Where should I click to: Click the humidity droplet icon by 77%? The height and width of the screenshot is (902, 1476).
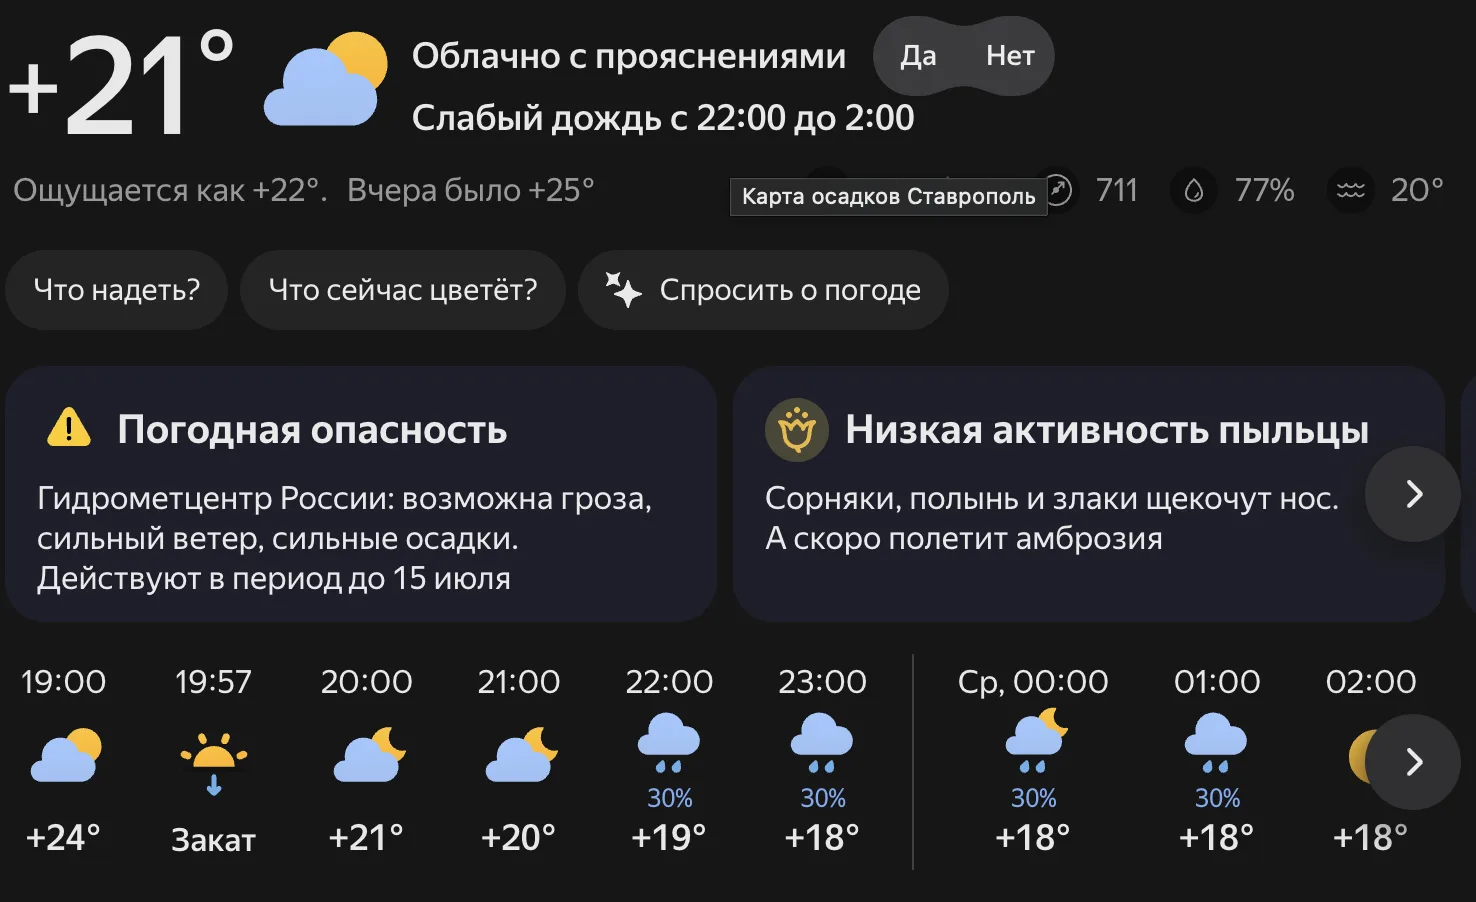pyautogui.click(x=1194, y=190)
